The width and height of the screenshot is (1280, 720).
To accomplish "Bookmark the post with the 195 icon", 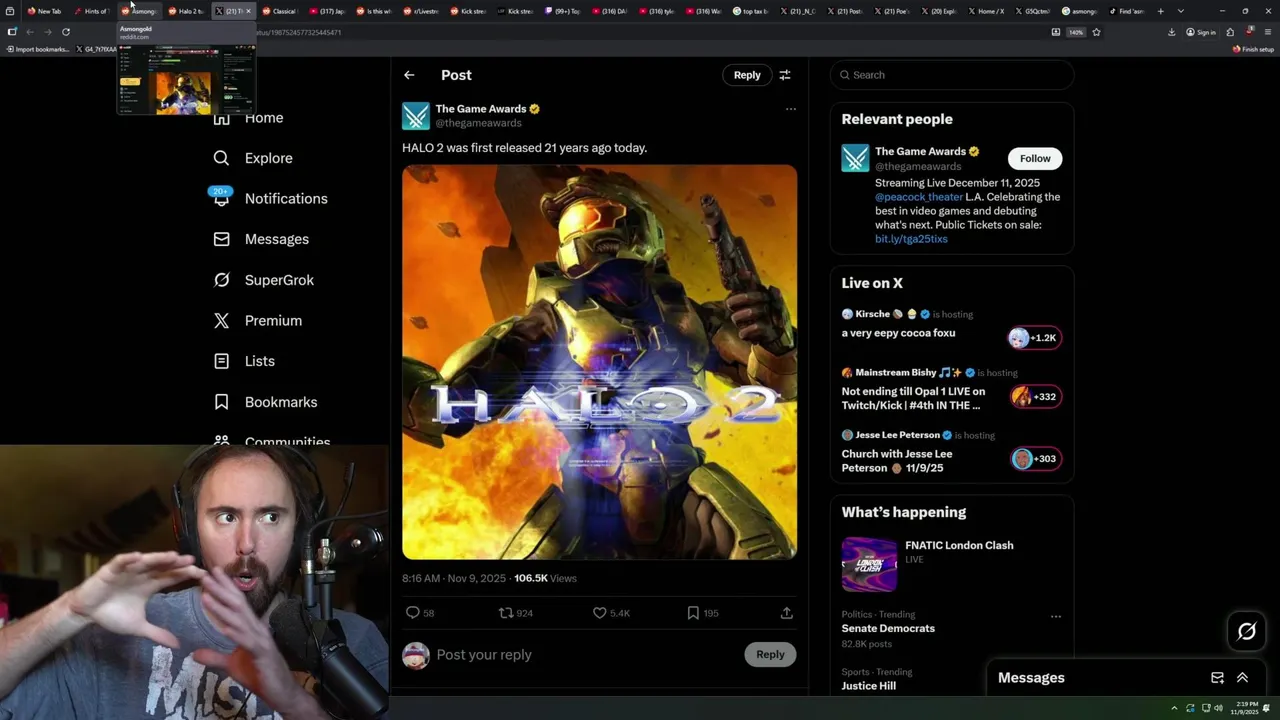I will point(693,613).
